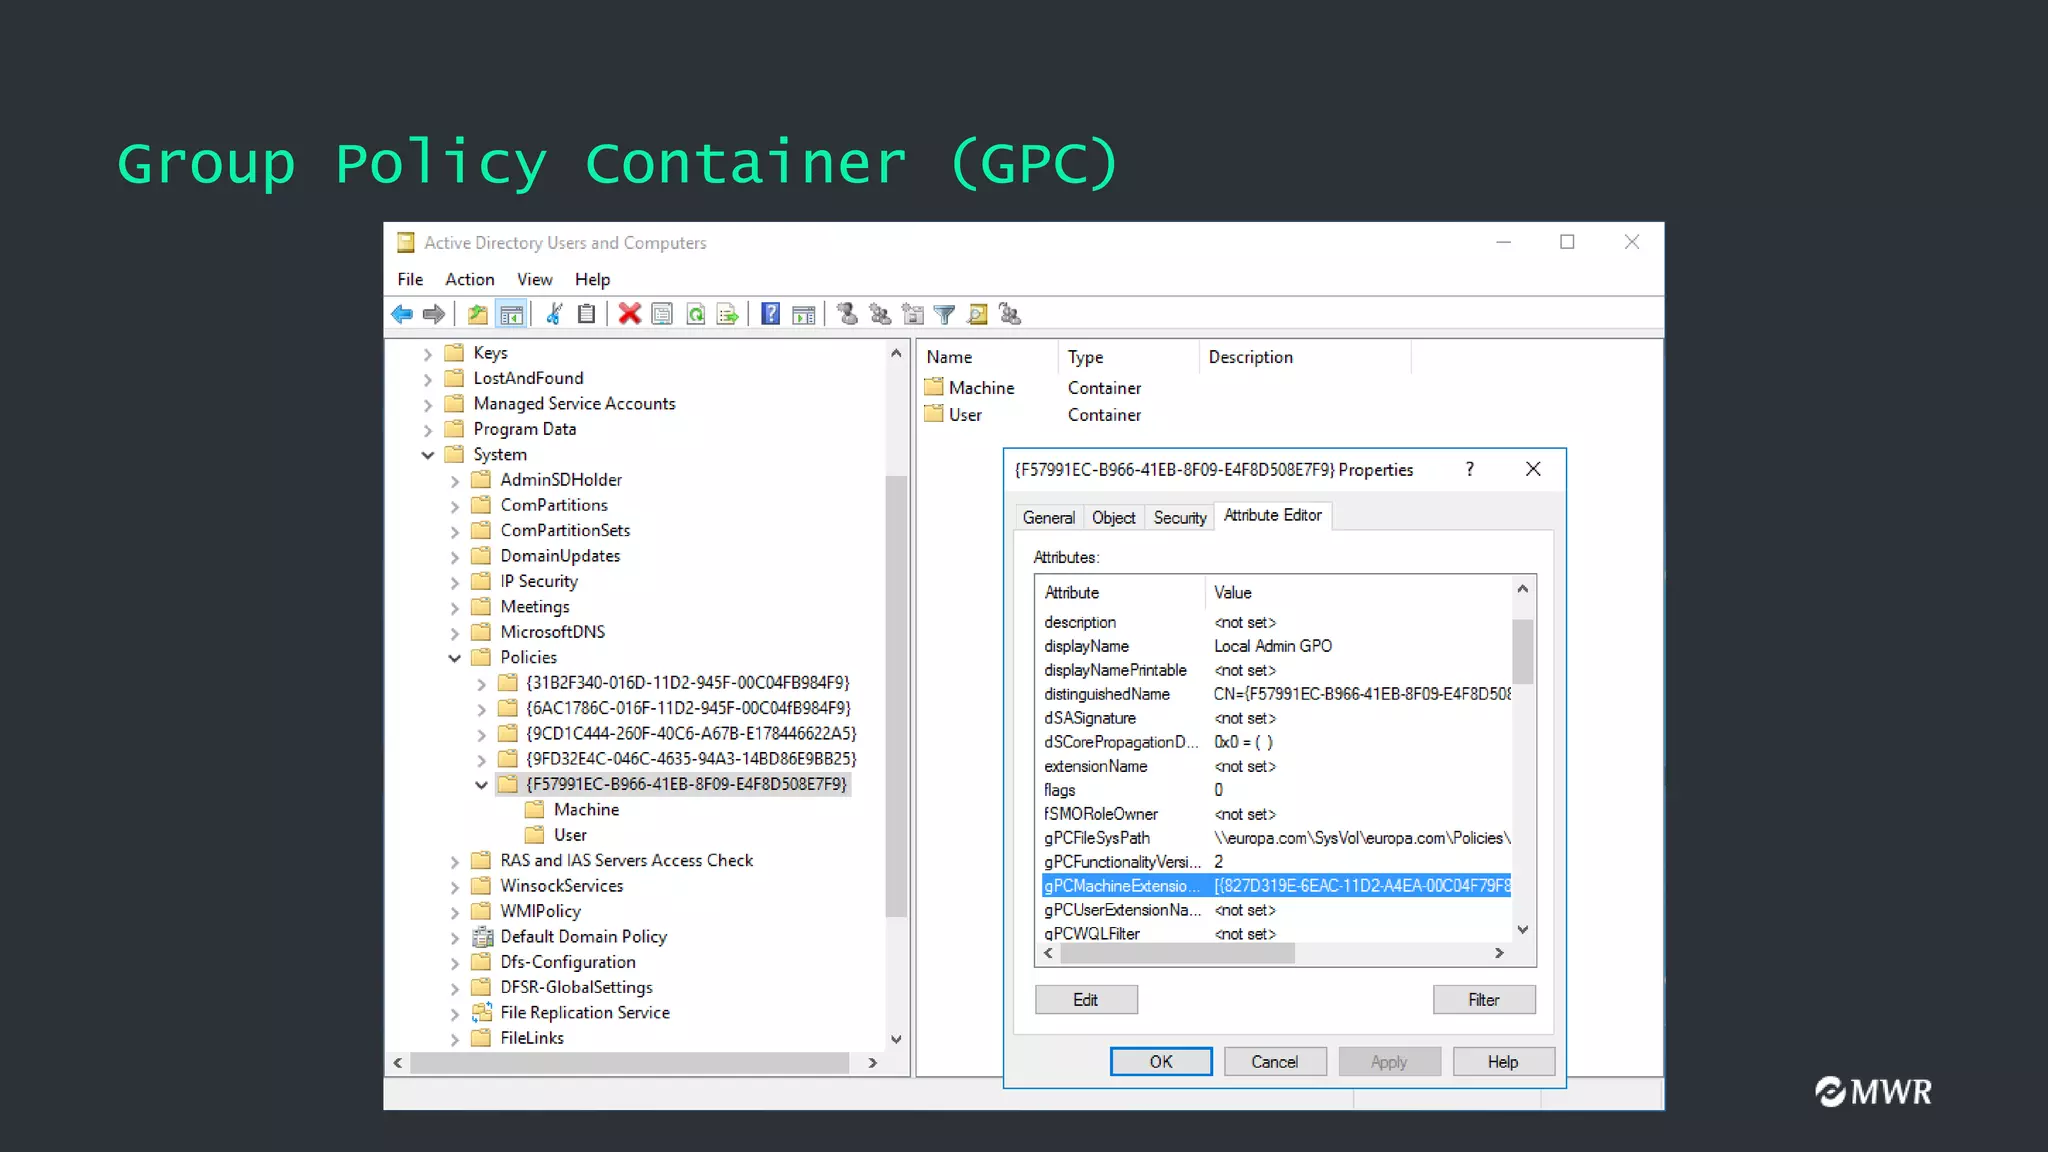The height and width of the screenshot is (1152, 2048).
Task: Switch to the Object tab
Action: [1114, 518]
